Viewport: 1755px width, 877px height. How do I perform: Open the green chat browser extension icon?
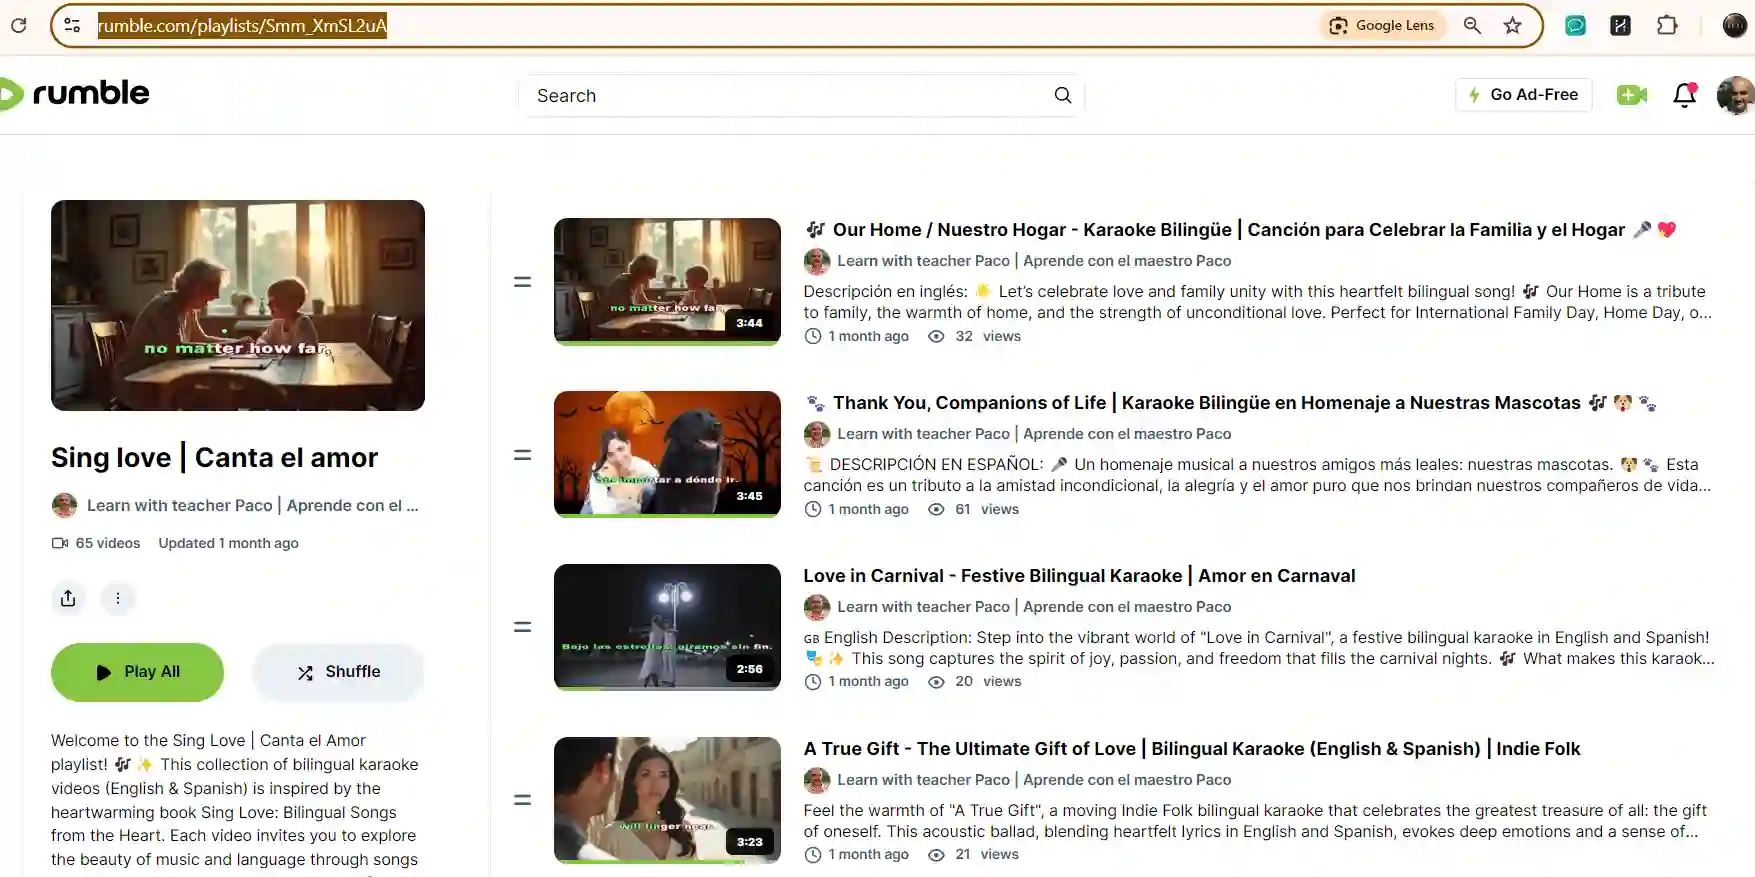click(1575, 25)
